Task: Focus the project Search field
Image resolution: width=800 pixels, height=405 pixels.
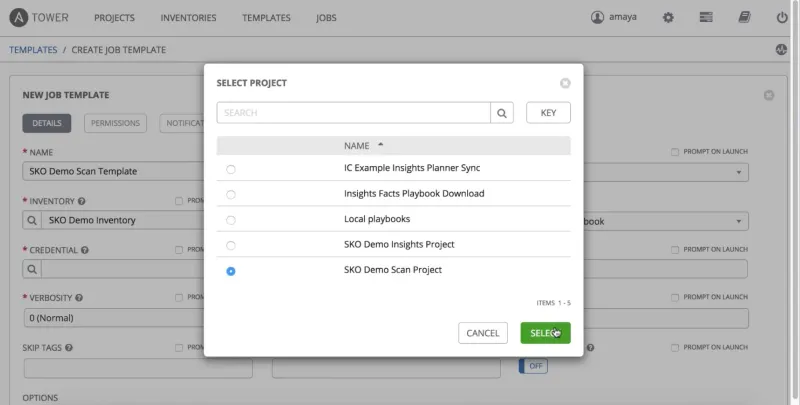Action: pyautogui.click(x=354, y=113)
